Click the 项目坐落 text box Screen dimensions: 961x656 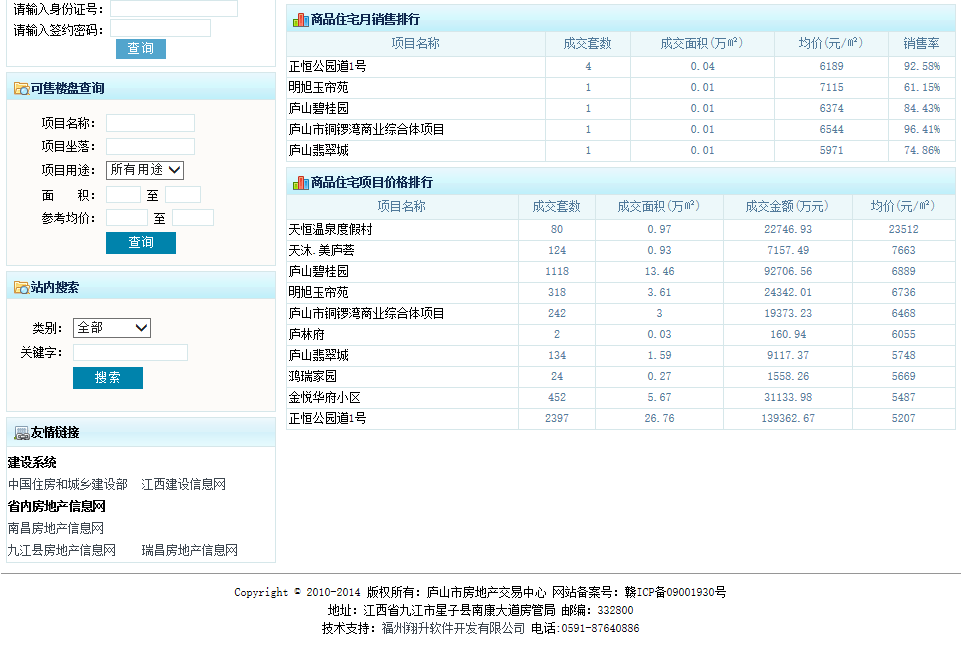tap(150, 146)
